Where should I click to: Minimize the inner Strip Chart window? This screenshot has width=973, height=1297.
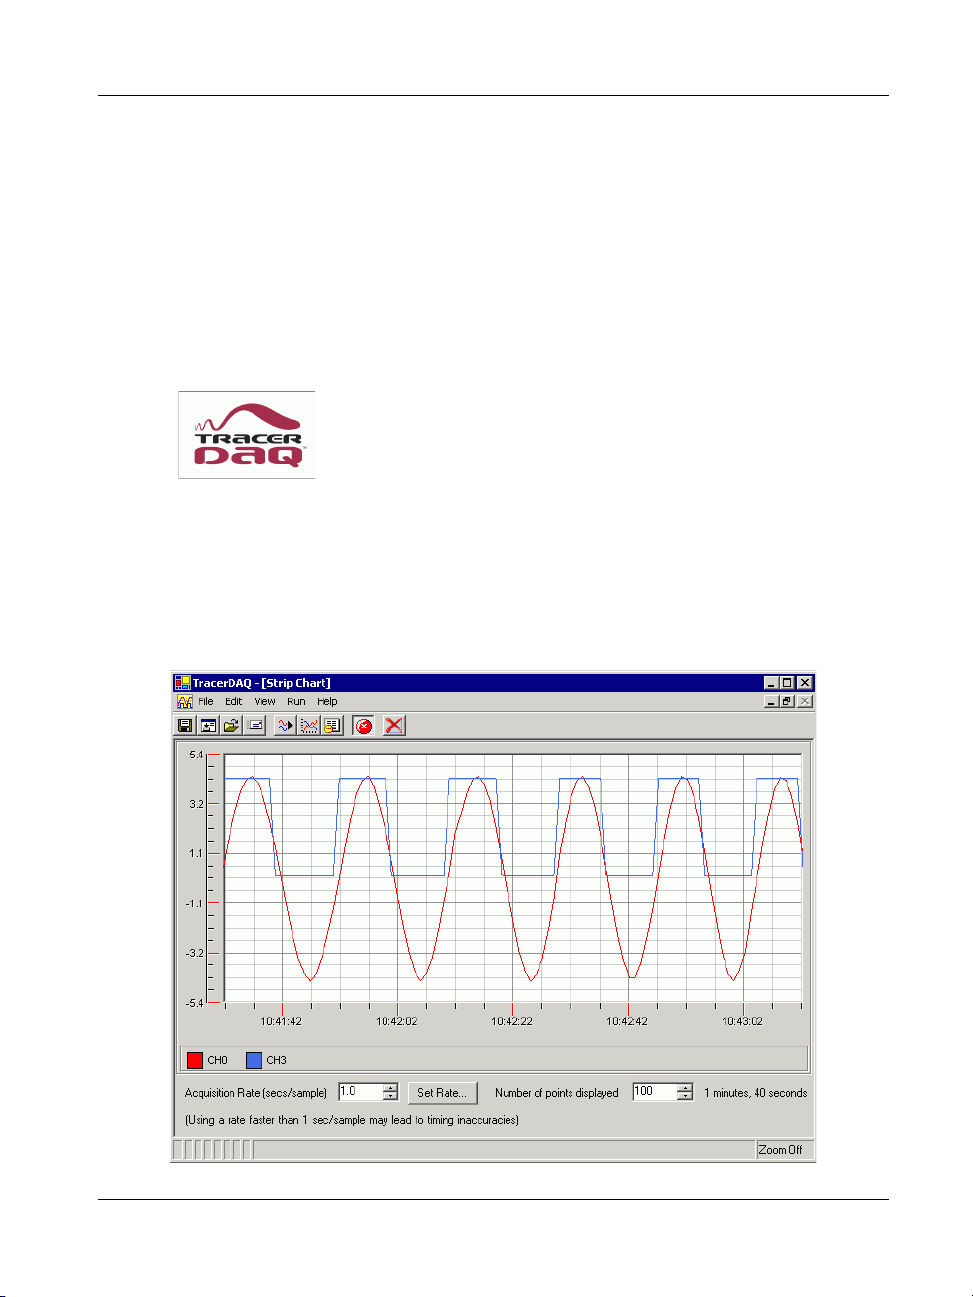tap(771, 702)
